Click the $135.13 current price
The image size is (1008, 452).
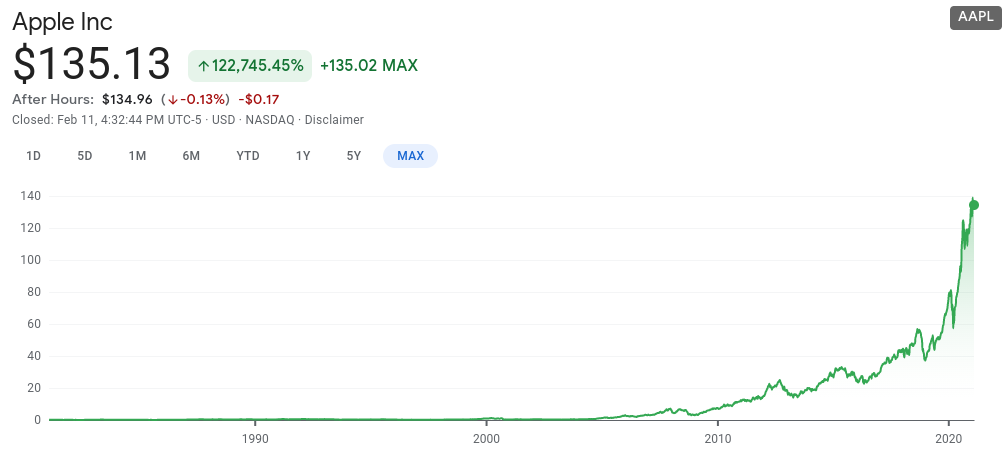[x=92, y=65]
